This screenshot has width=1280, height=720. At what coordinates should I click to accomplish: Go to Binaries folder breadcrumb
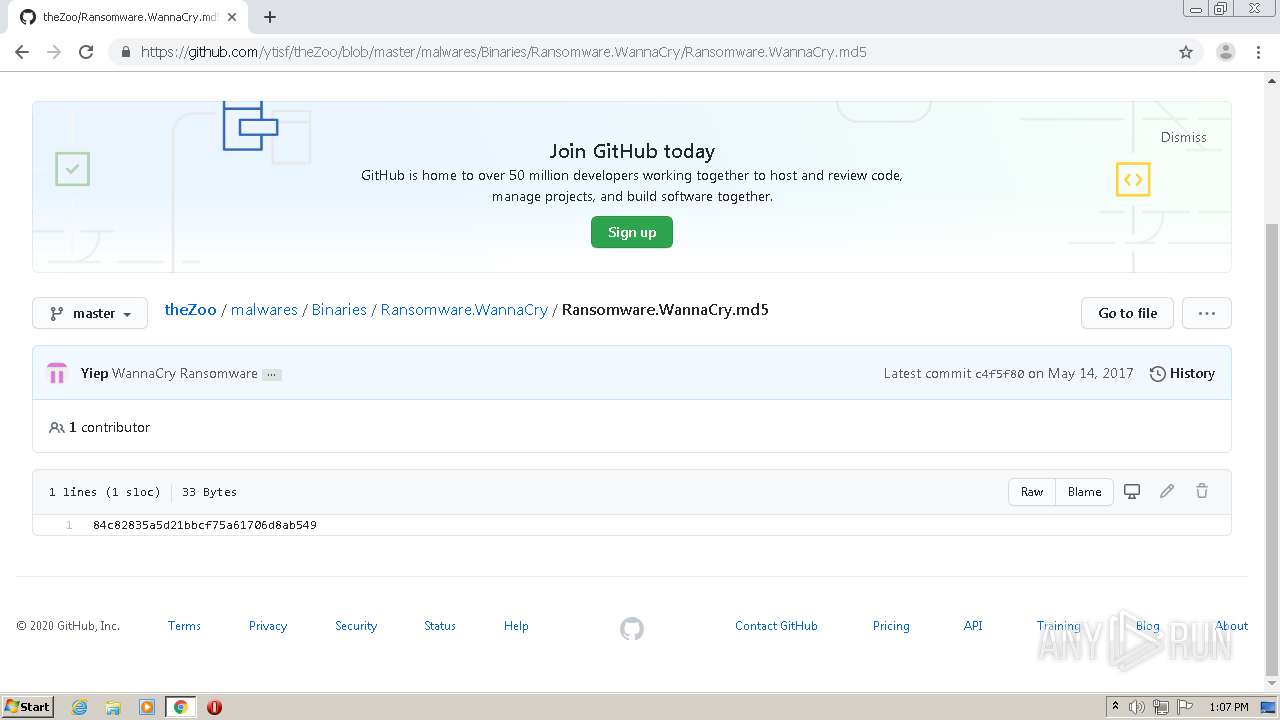(x=339, y=310)
